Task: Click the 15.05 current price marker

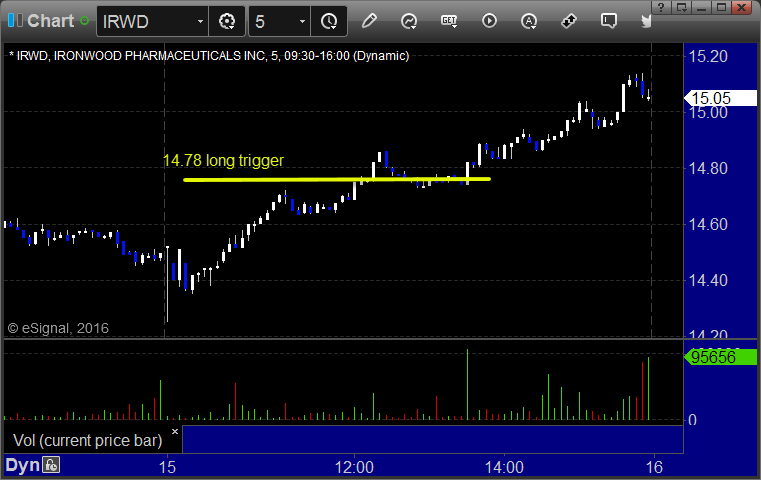Action: click(720, 98)
